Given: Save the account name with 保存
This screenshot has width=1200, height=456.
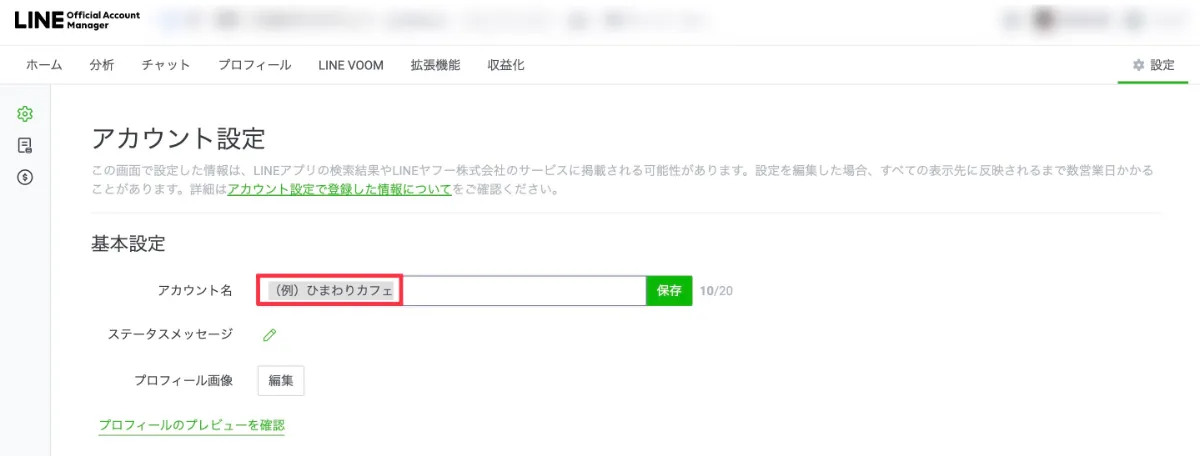Looking at the screenshot, I should click(x=669, y=290).
